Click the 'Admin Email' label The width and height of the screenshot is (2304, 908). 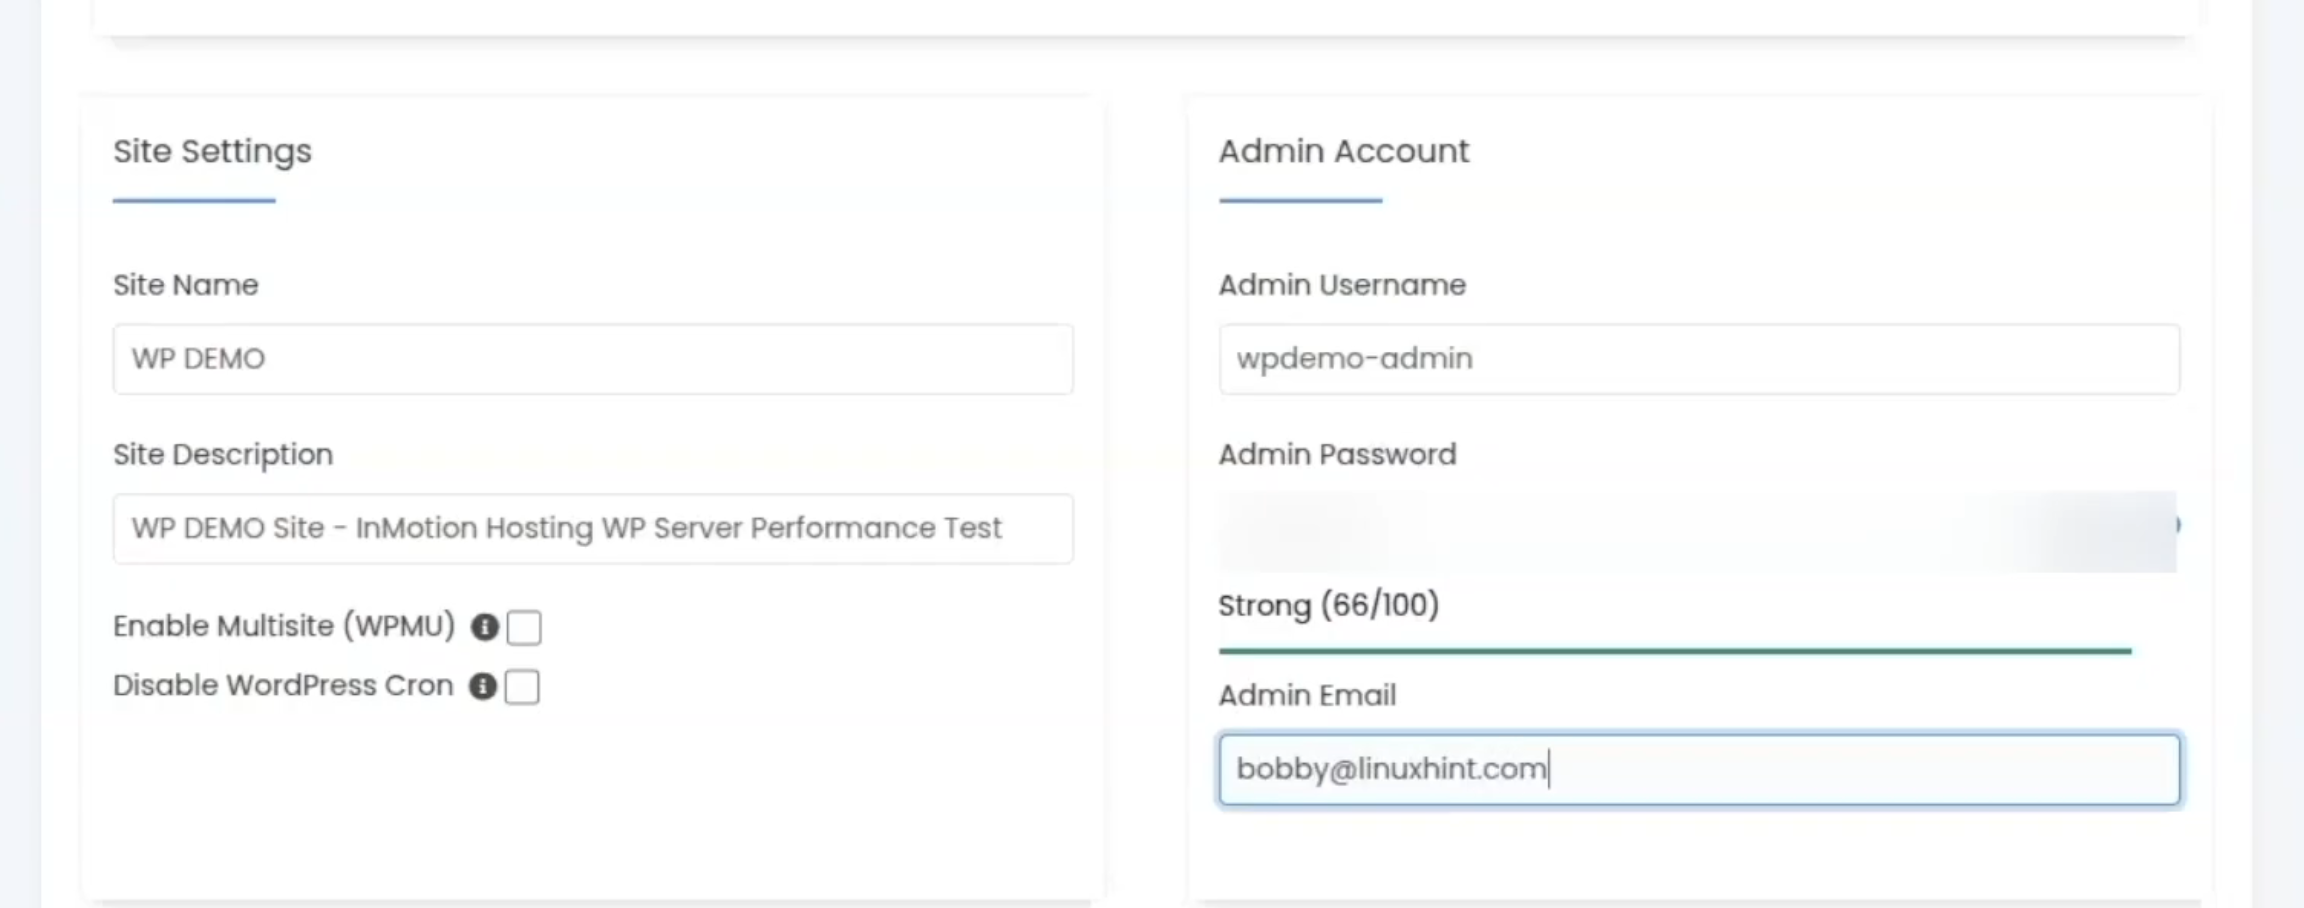click(x=1307, y=695)
